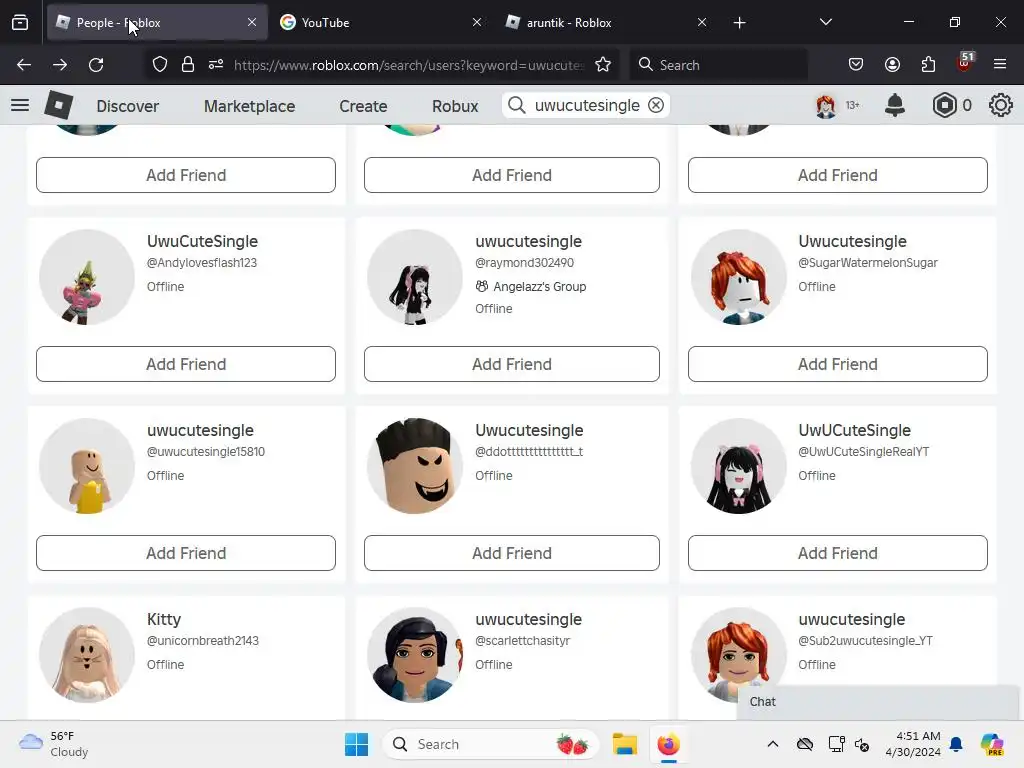Open the Robux page
This screenshot has width=1024, height=768.
tap(455, 106)
